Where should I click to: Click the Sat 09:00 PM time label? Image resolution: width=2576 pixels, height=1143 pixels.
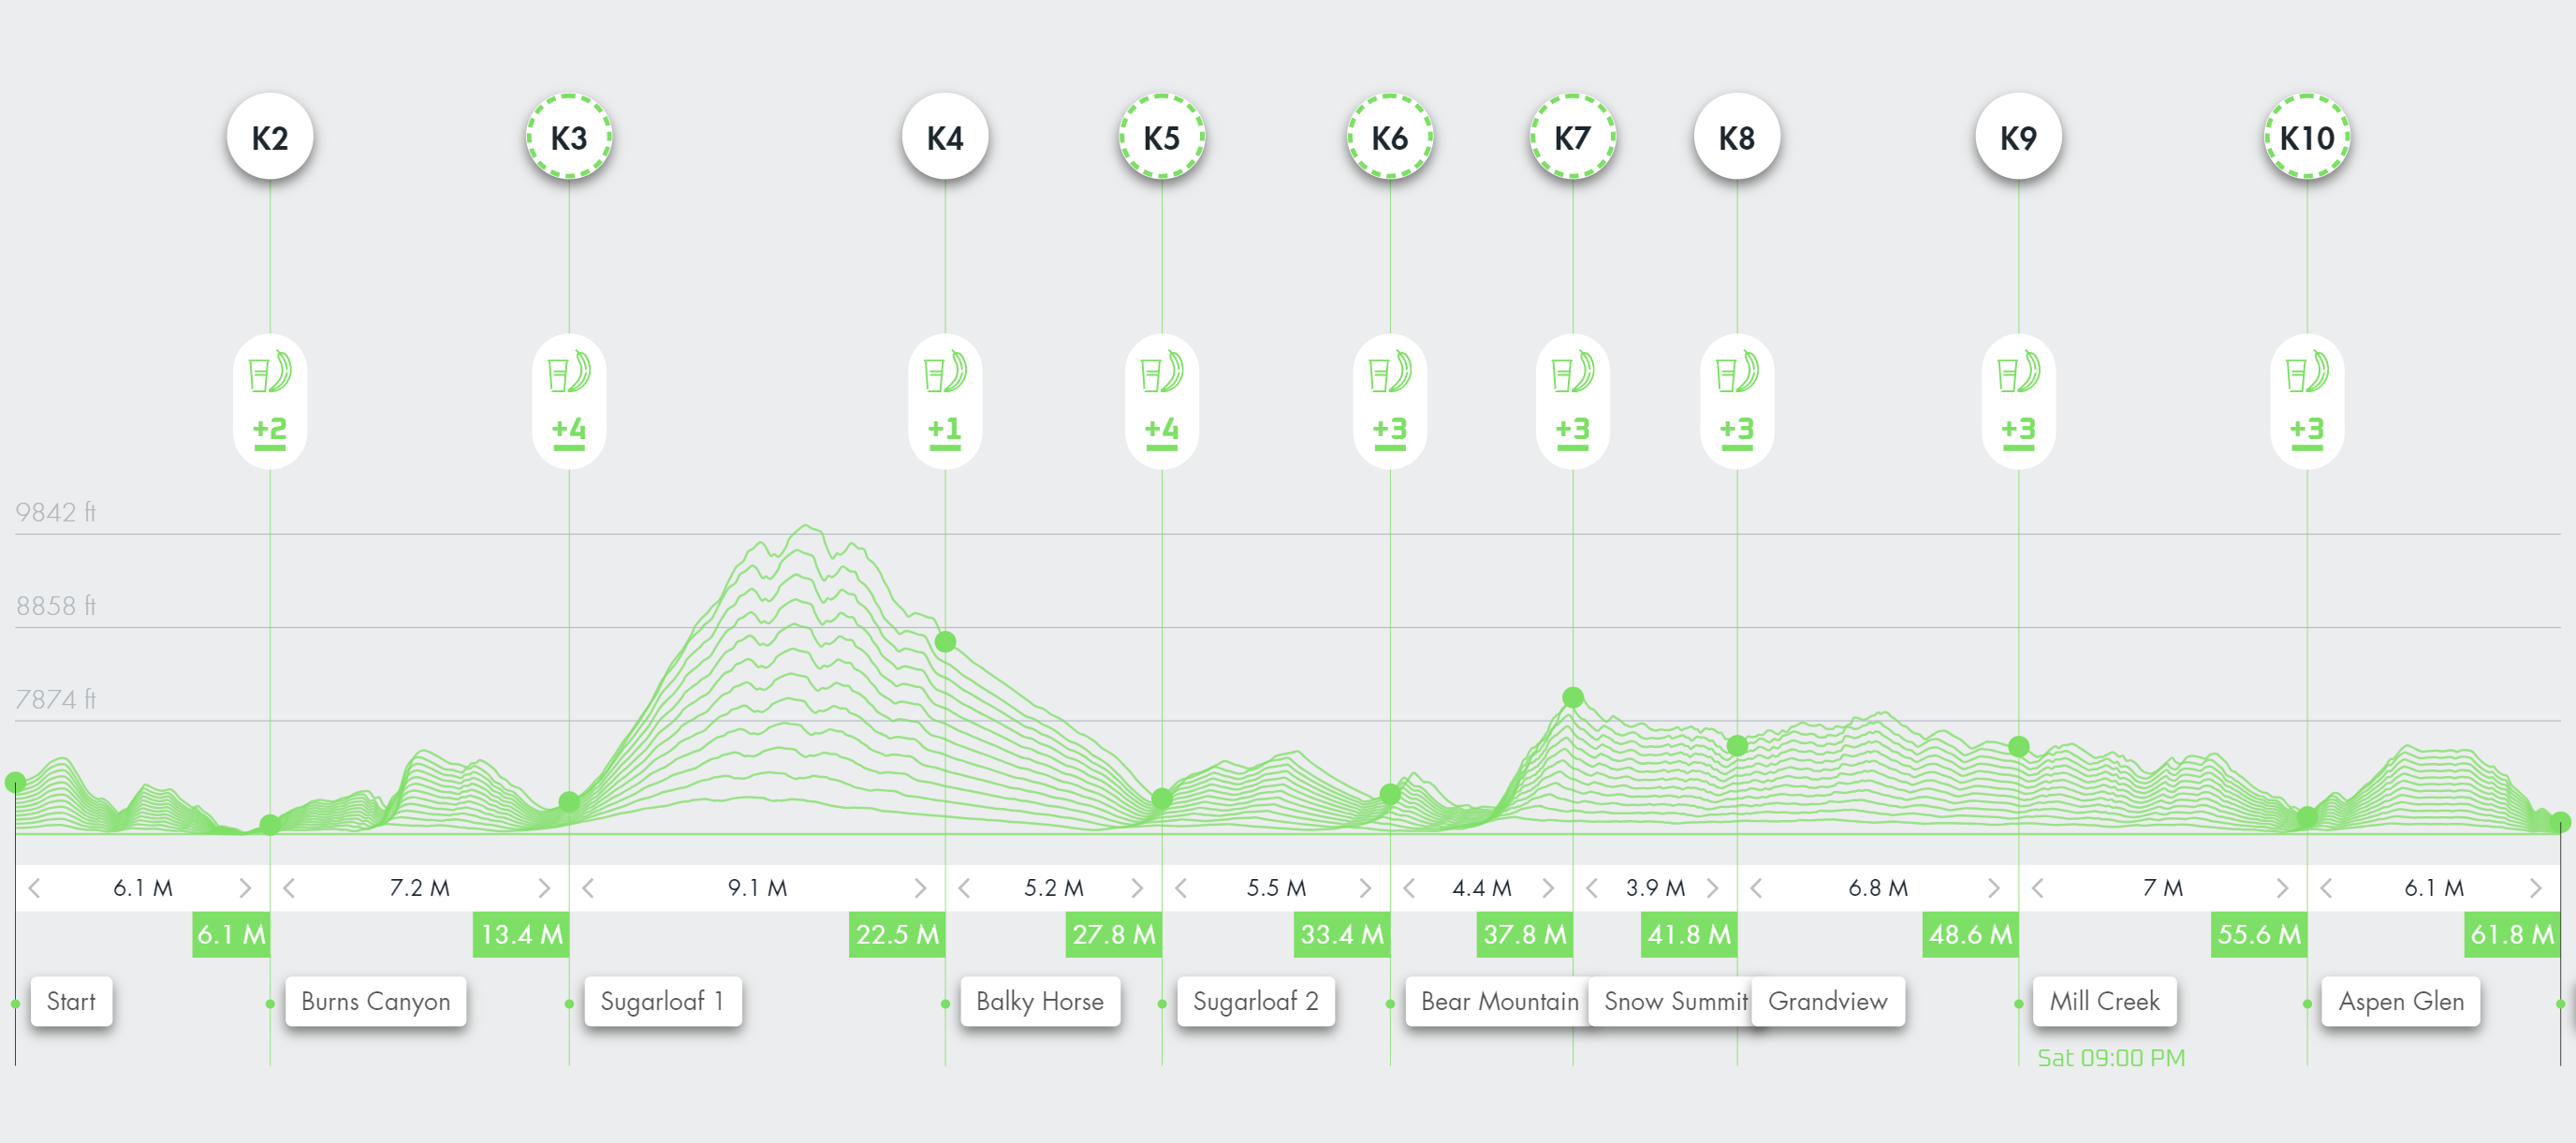pyautogui.click(x=2111, y=1058)
